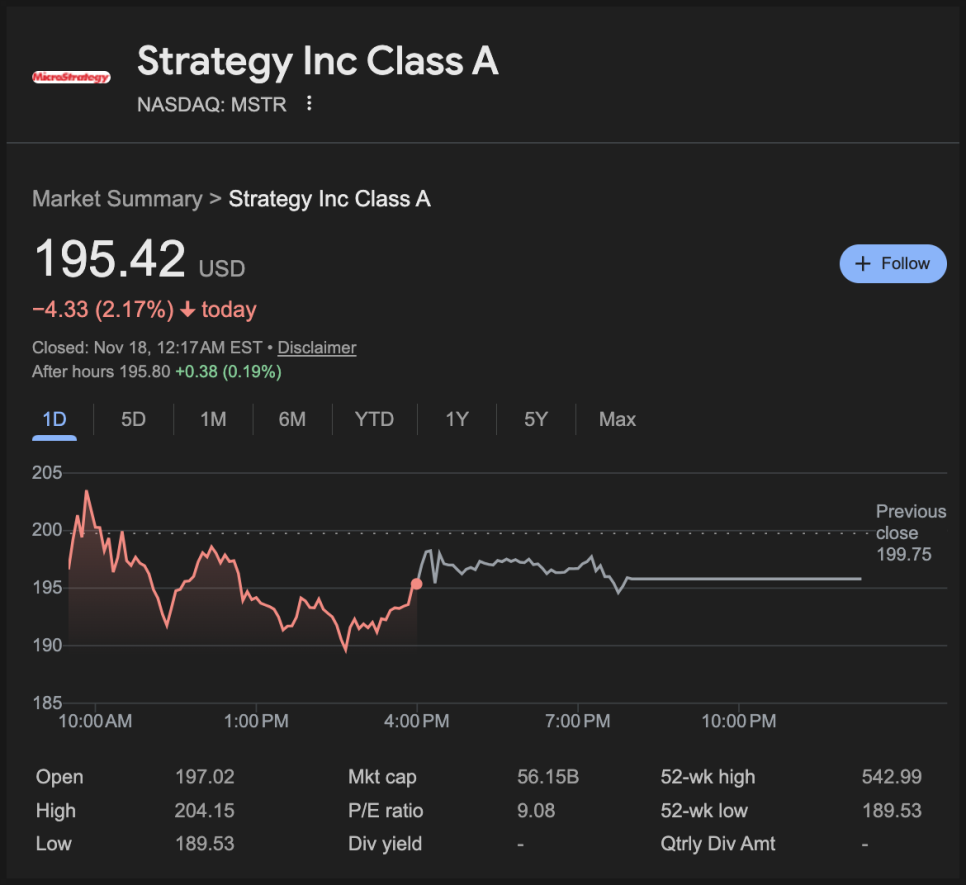This screenshot has height=885, width=966.
Task: Click the 195.42 stock price
Action: [x=110, y=260]
